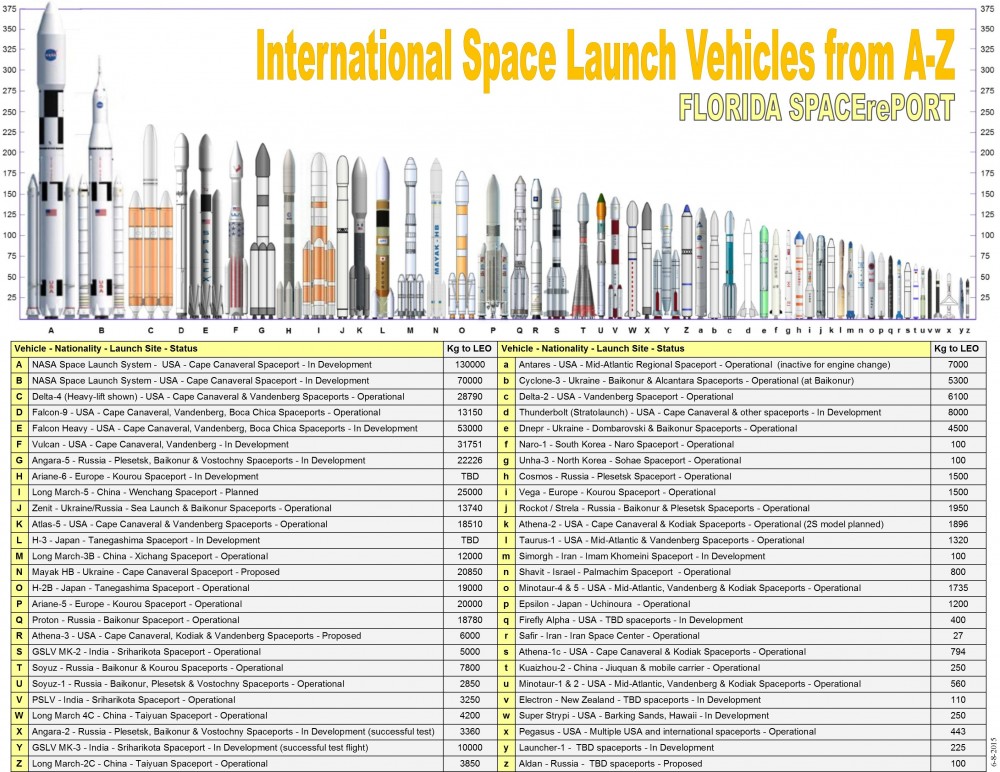Image resolution: width=1000 pixels, height=772 pixels.
Task: Click the orange Delta-4 Heavy rocket image above letter C
Action: [x=151, y=222]
